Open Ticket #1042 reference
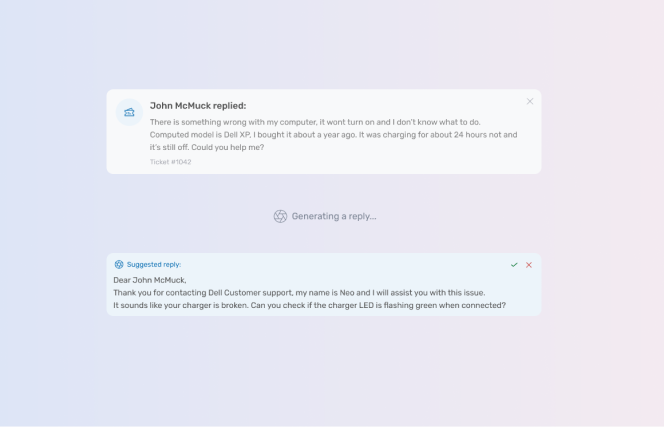Image resolution: width=664 pixels, height=427 pixels. (170, 162)
